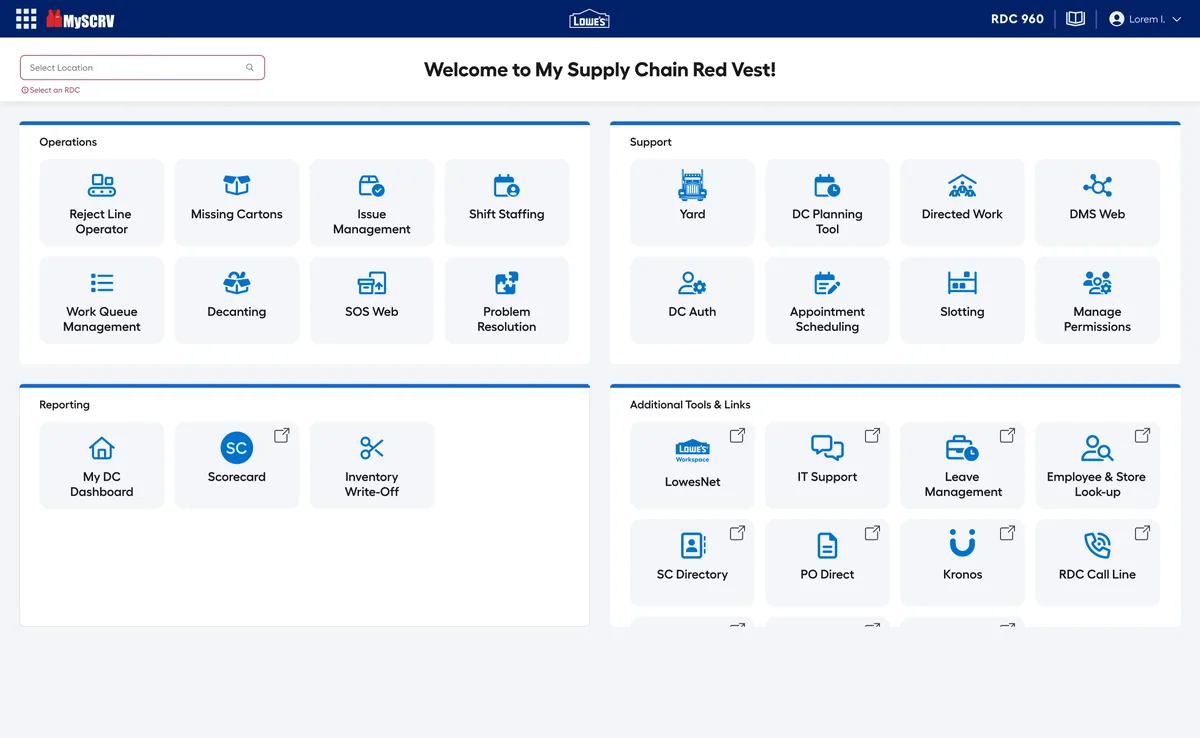Open Work Queue Management tile

click(102, 300)
